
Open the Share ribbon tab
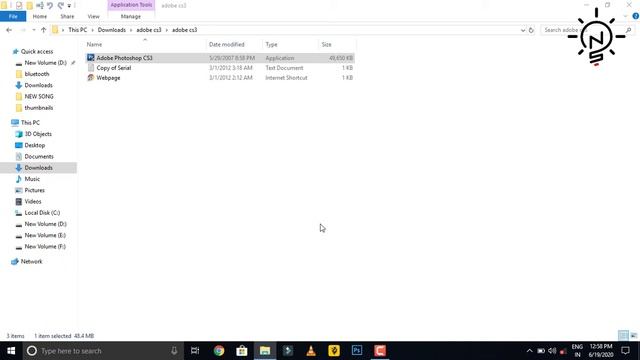67,16
